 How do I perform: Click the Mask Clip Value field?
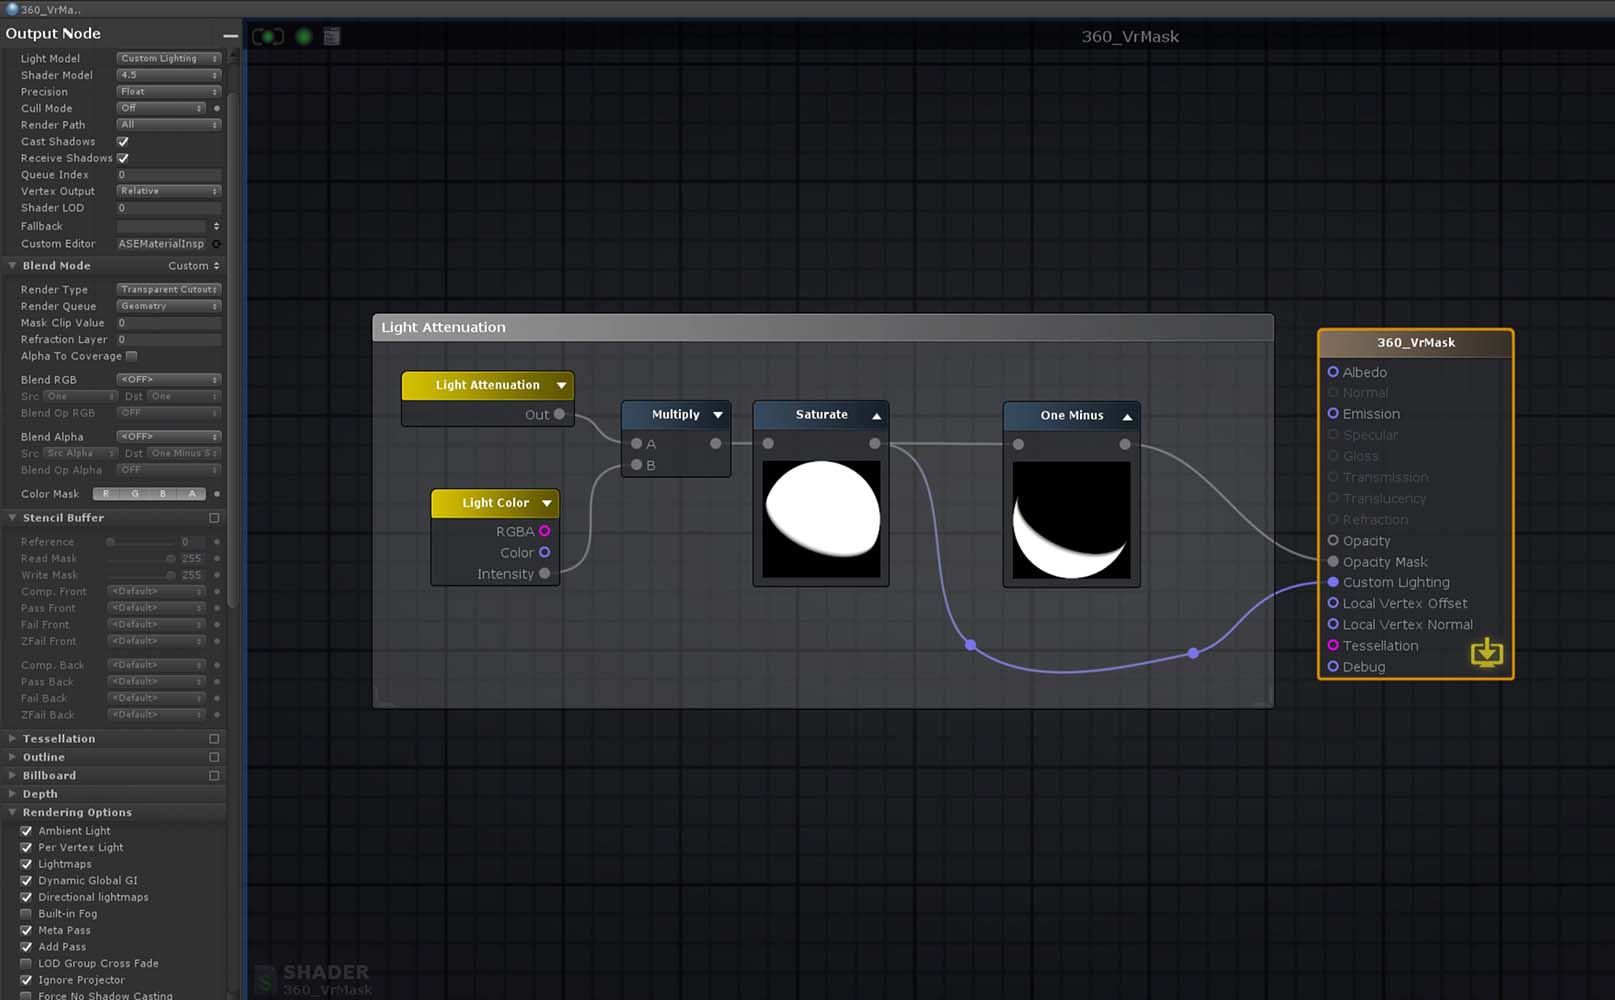(168, 323)
